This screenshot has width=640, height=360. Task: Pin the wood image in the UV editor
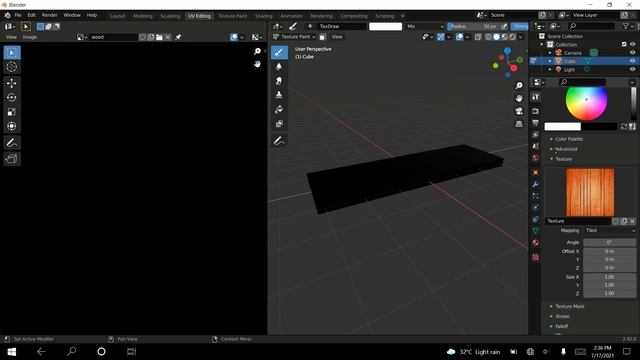pyautogui.click(x=178, y=37)
